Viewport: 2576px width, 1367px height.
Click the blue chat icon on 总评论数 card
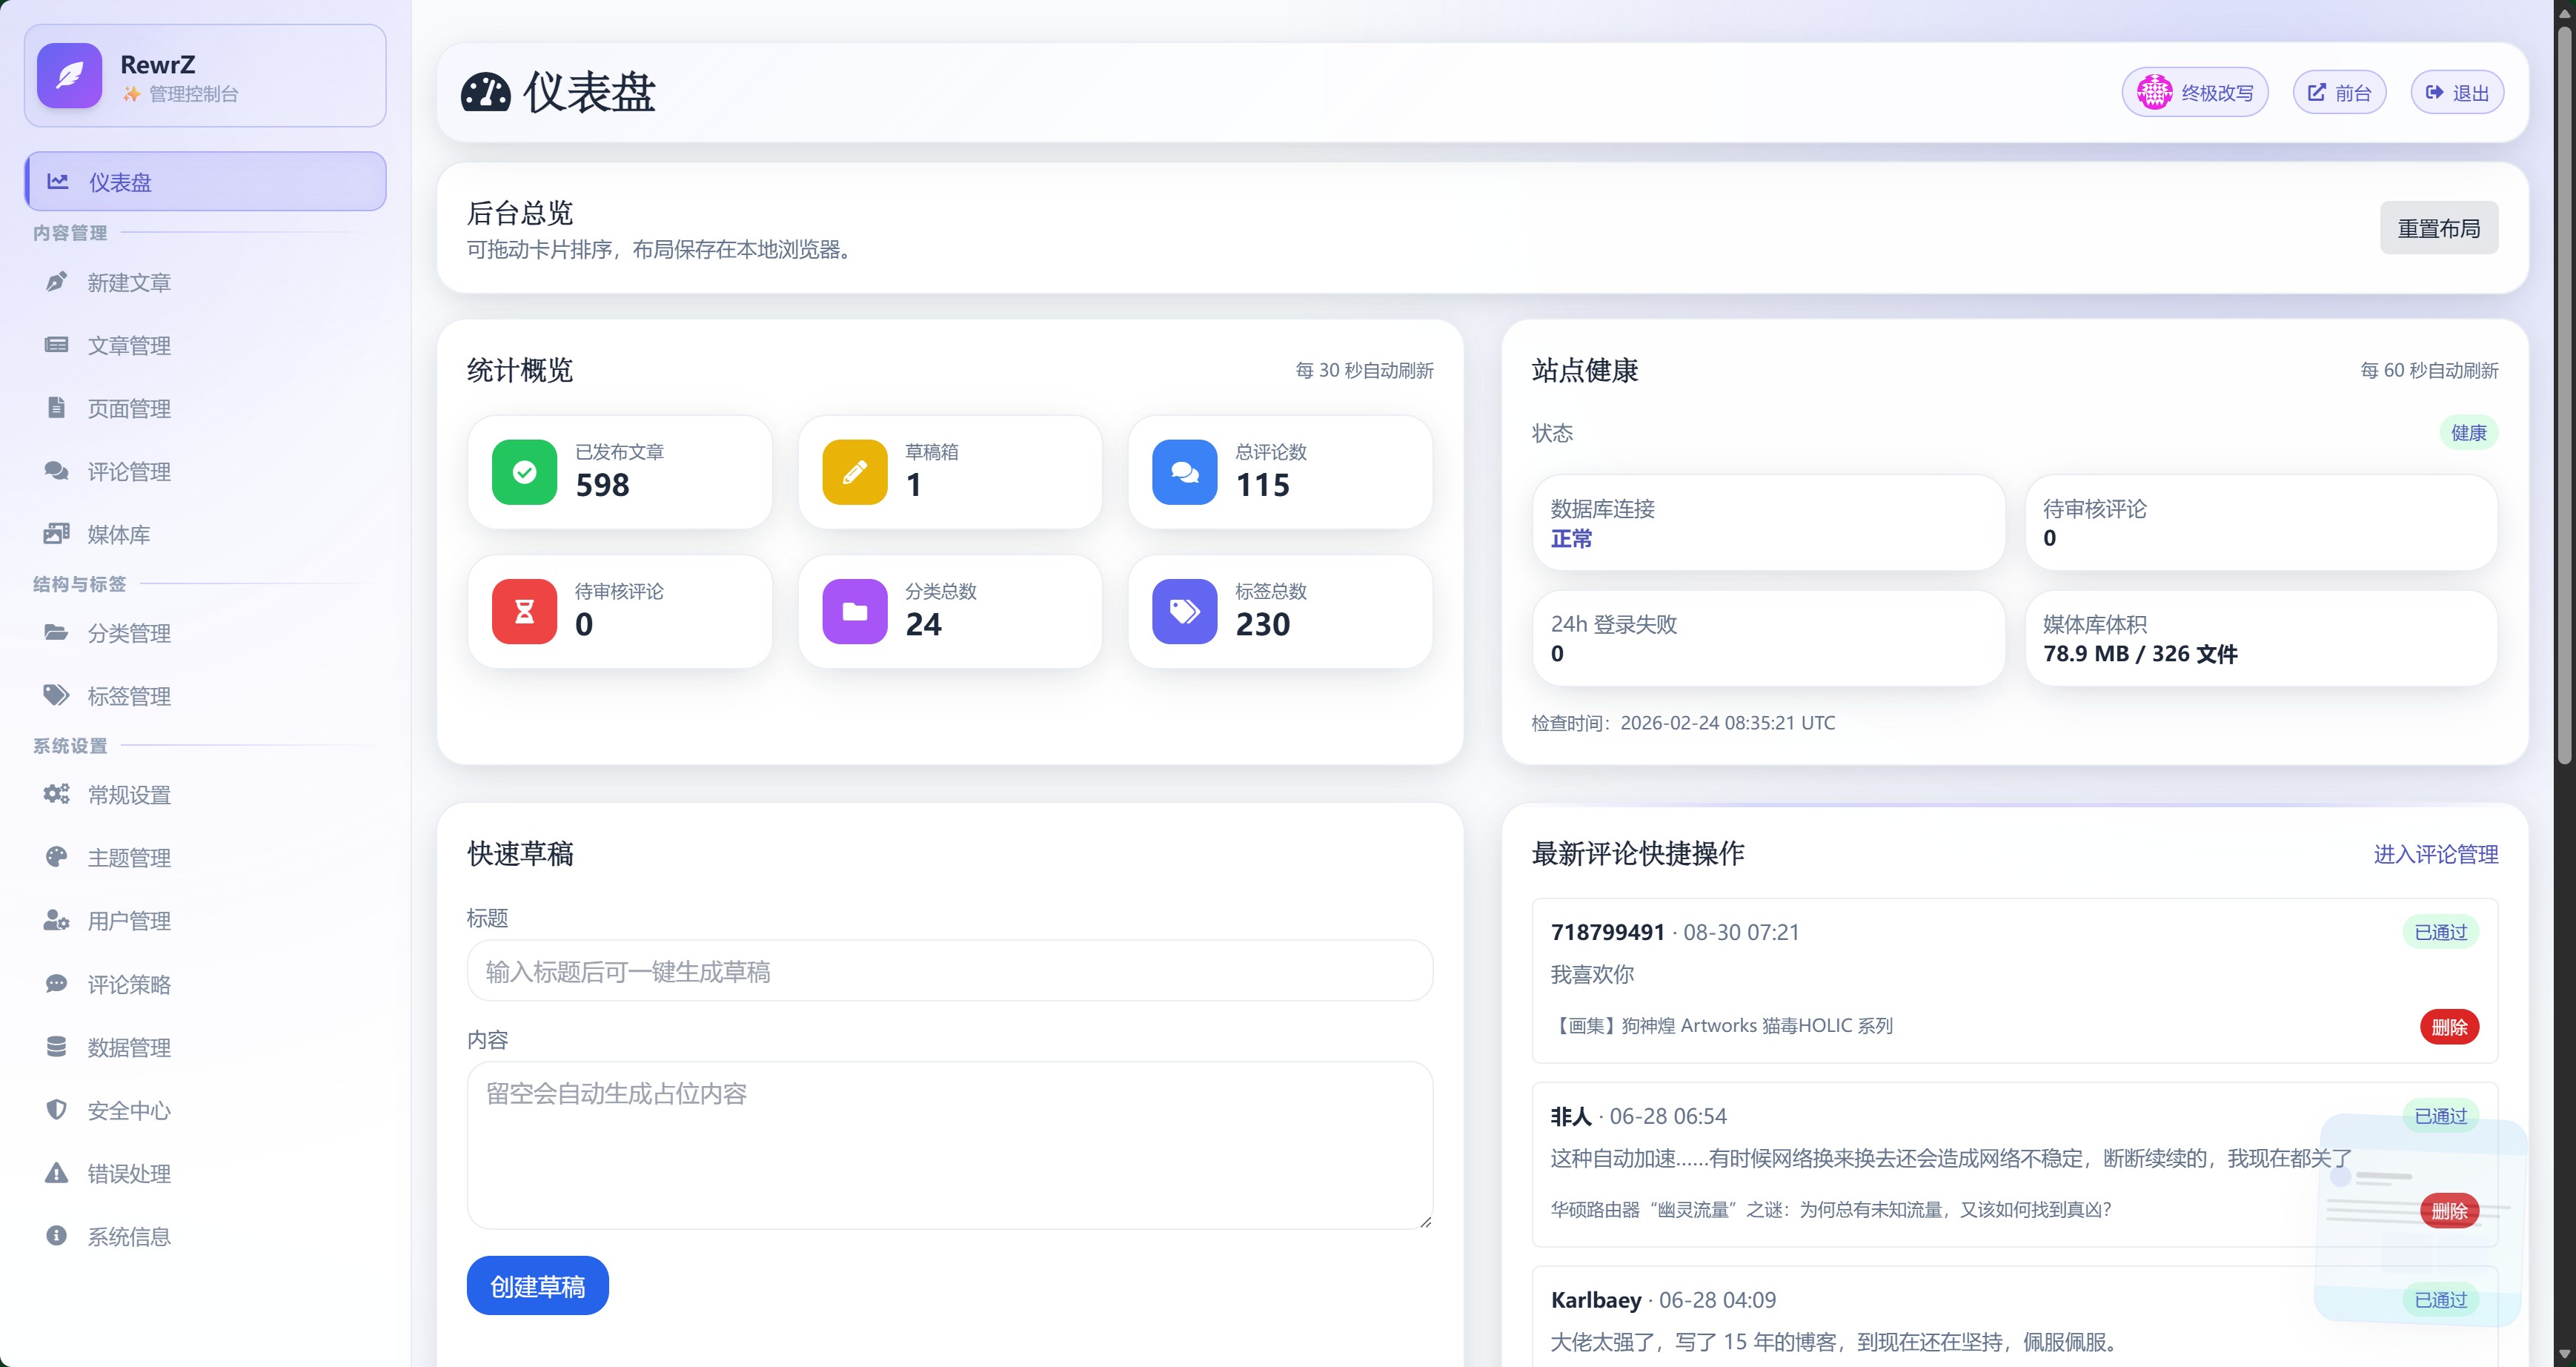[1184, 472]
